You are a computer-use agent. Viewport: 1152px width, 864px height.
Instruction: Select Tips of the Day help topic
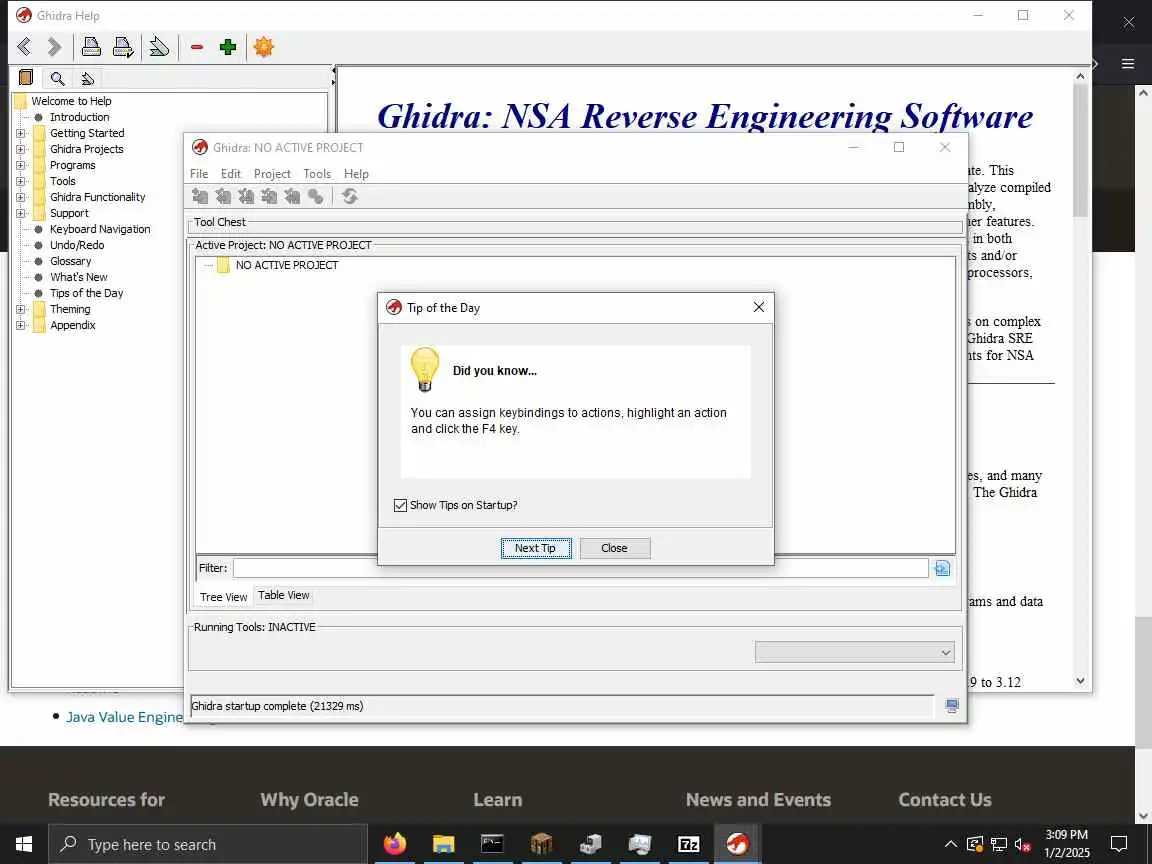coord(87,294)
